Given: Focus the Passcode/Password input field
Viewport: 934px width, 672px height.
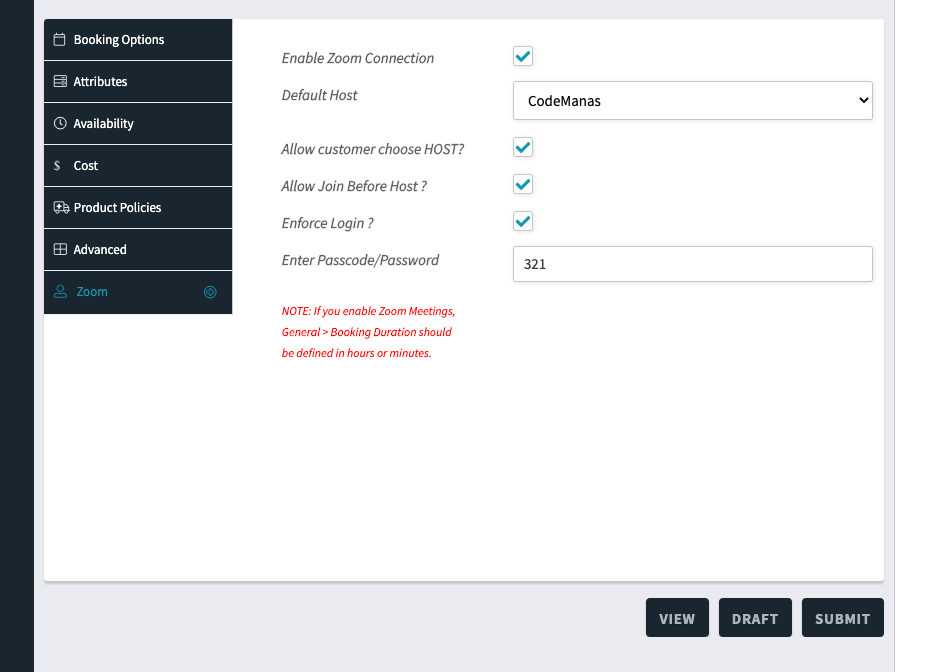Looking at the screenshot, I should [x=692, y=265].
